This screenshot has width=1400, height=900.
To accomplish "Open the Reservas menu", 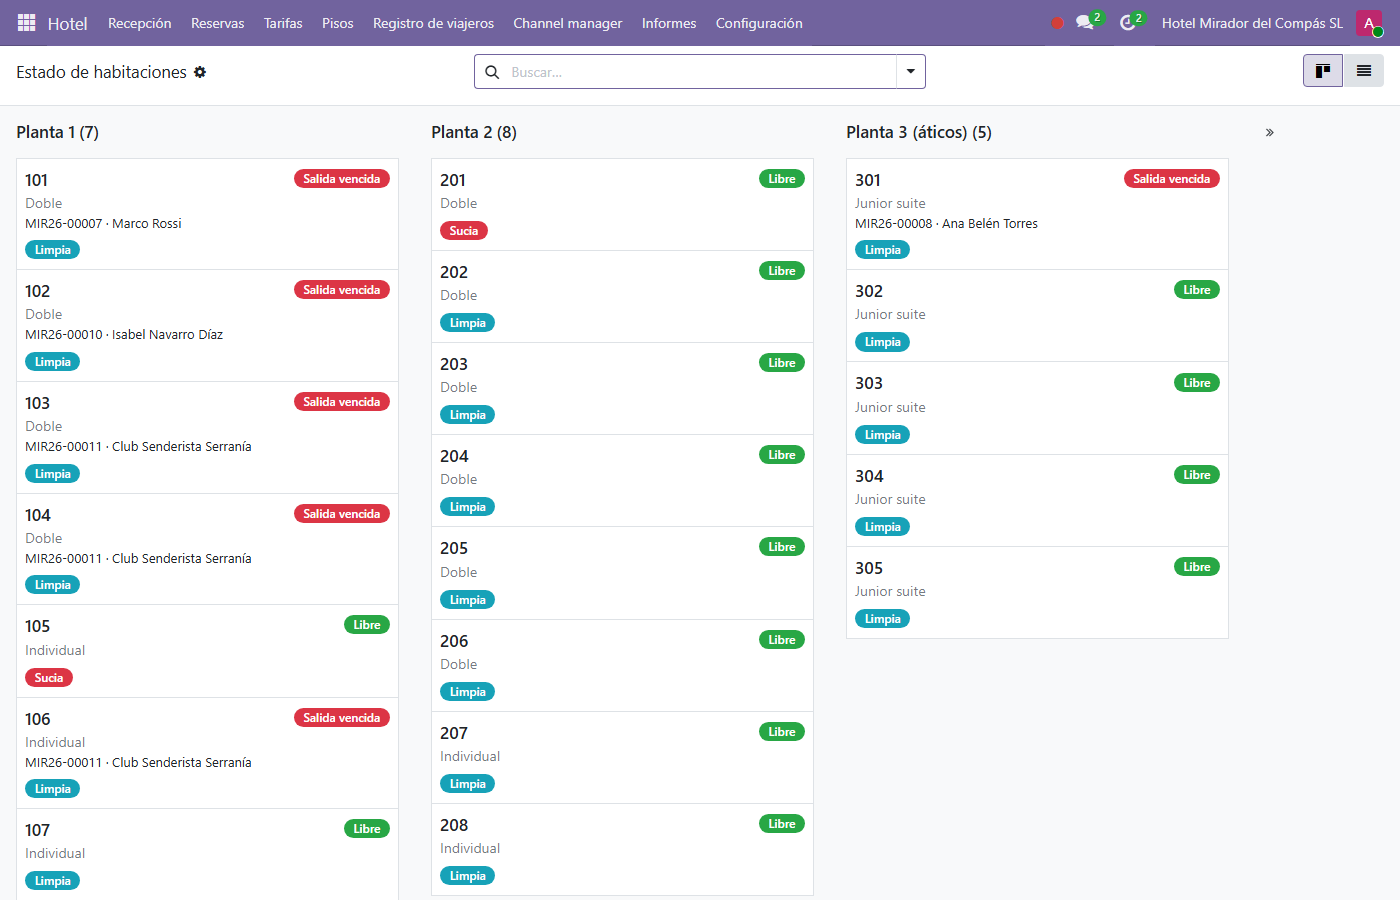I will coord(218,23).
